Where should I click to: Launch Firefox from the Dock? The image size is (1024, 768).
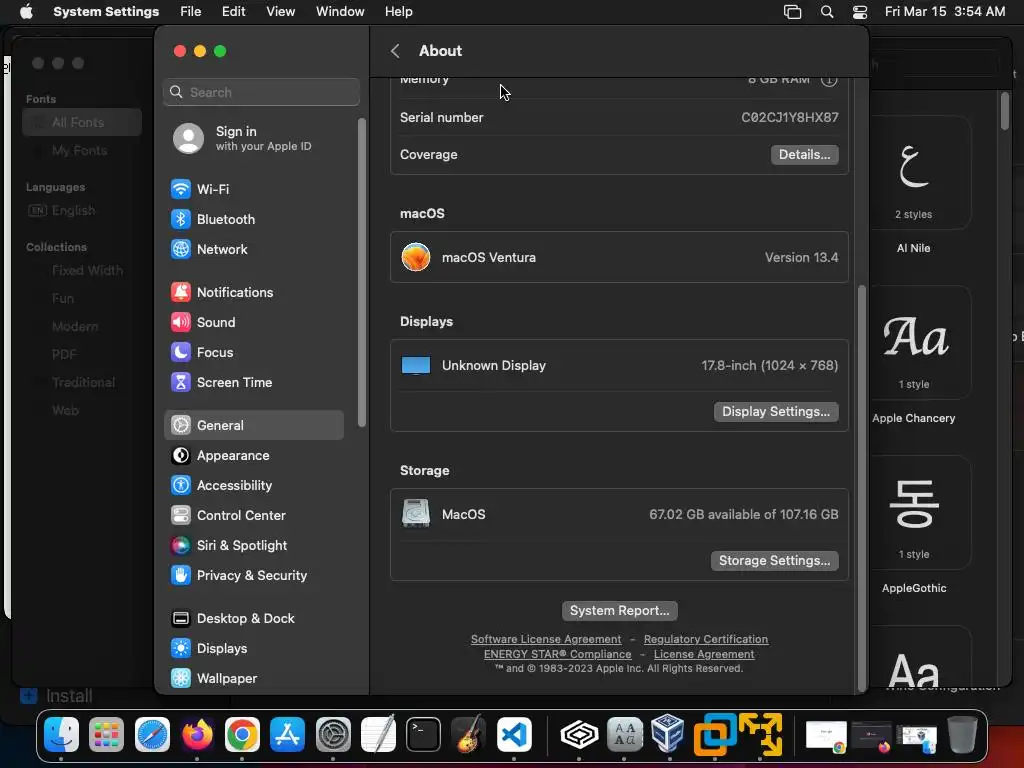[197, 735]
